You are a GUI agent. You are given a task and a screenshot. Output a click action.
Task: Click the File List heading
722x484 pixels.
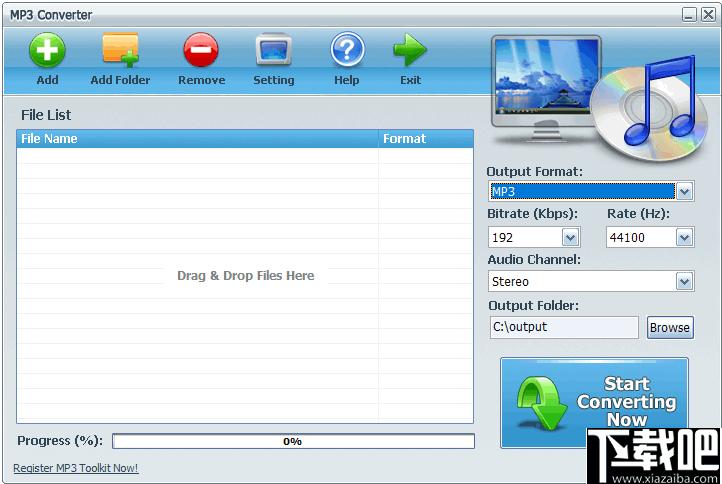(46, 115)
